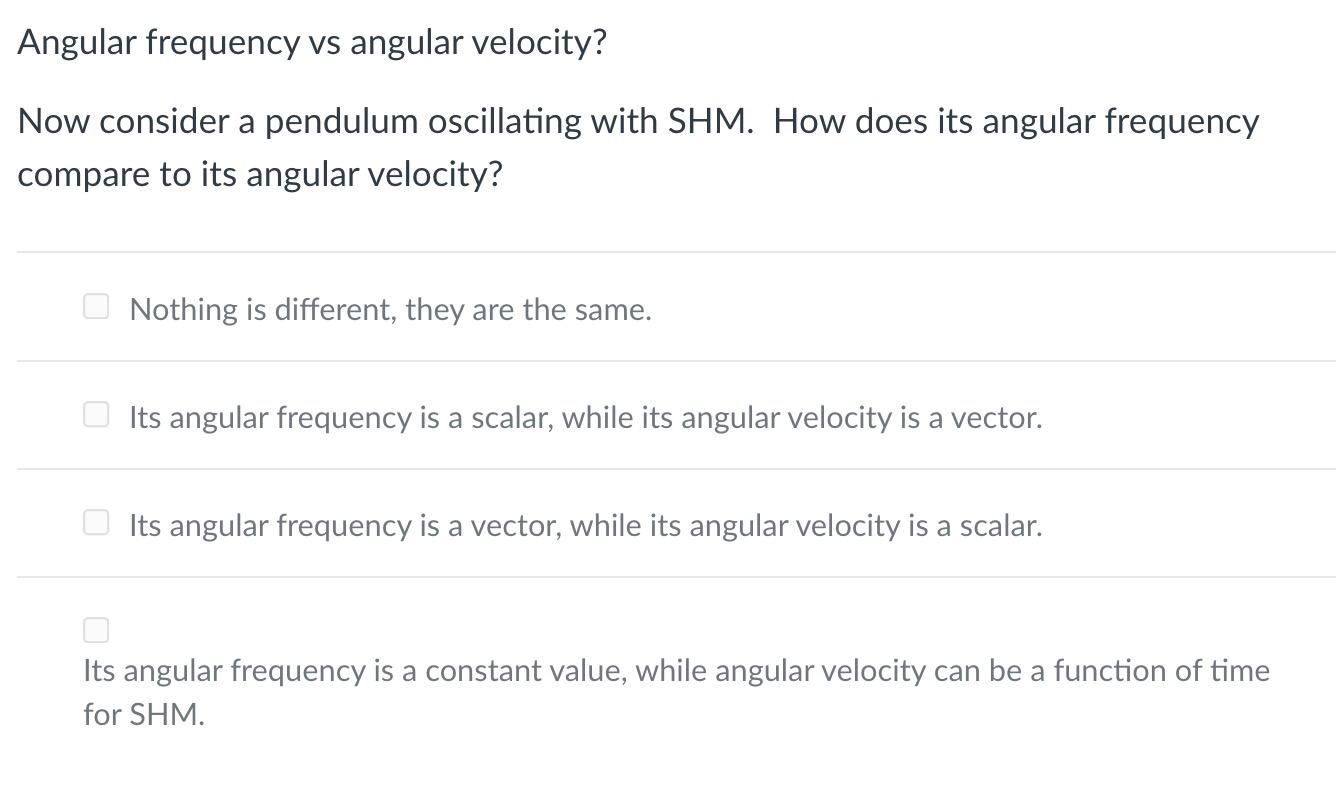
Task: Click the row containing the second answer option
Action: tap(660, 414)
